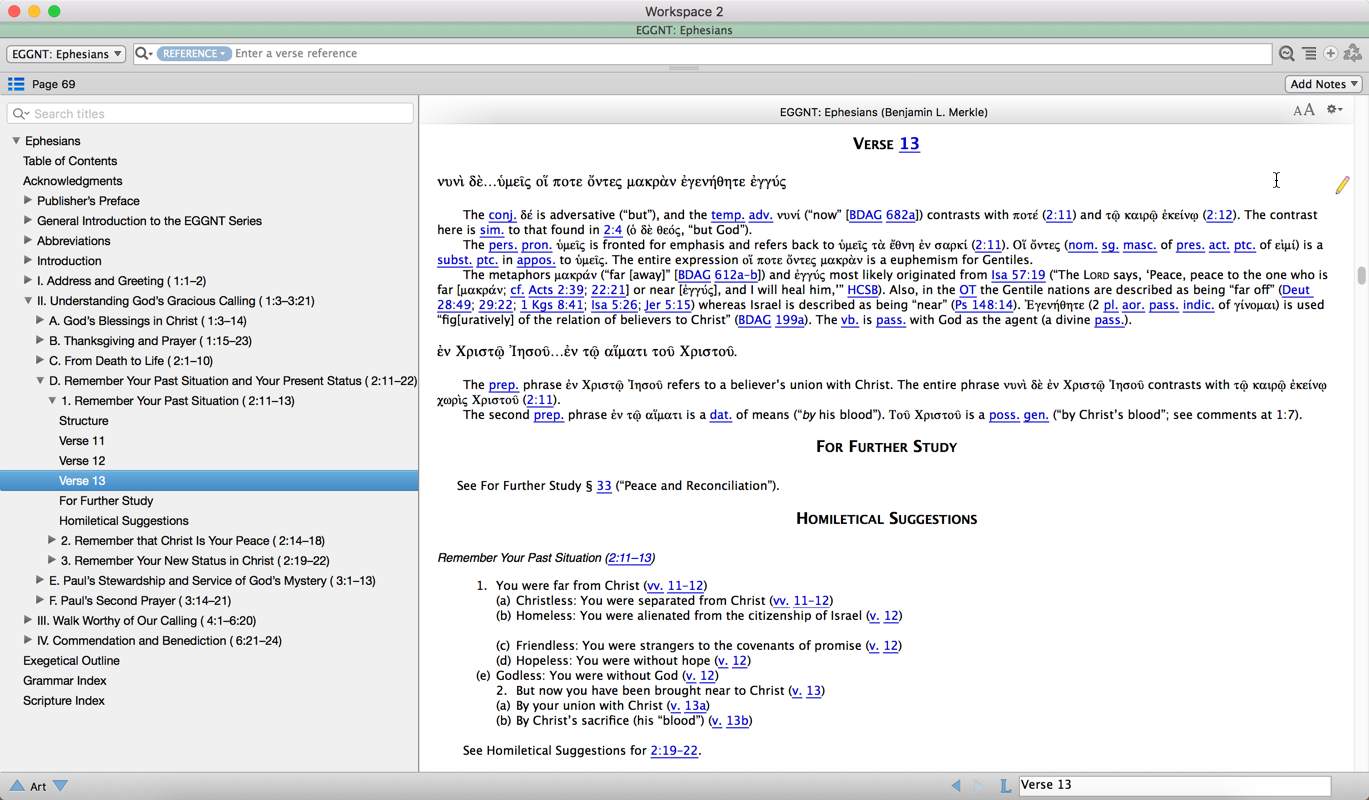Click the content pane vertical scrollbar thumb

[1361, 275]
